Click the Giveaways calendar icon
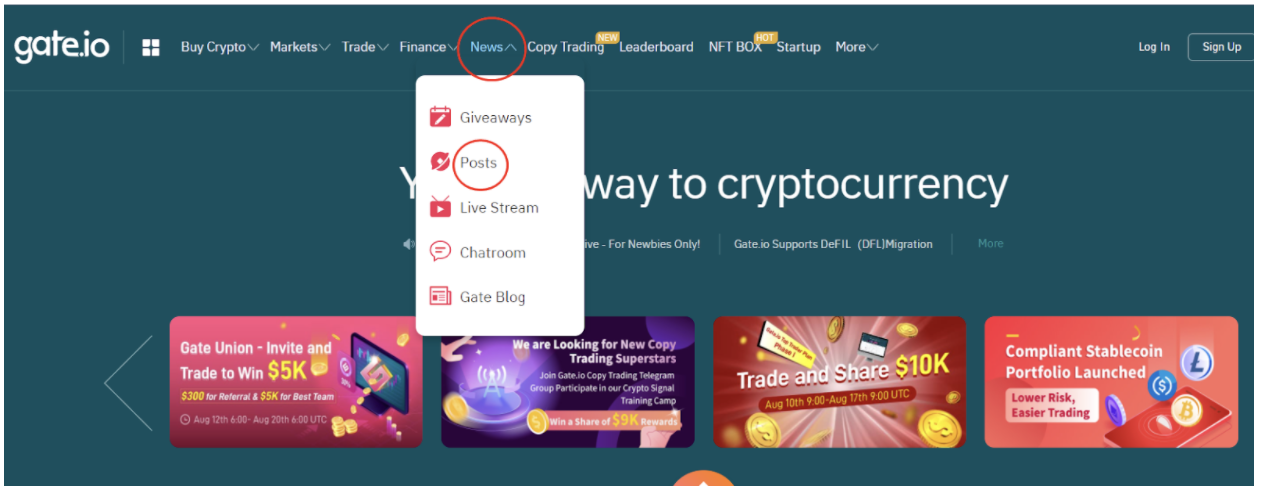 coord(440,117)
